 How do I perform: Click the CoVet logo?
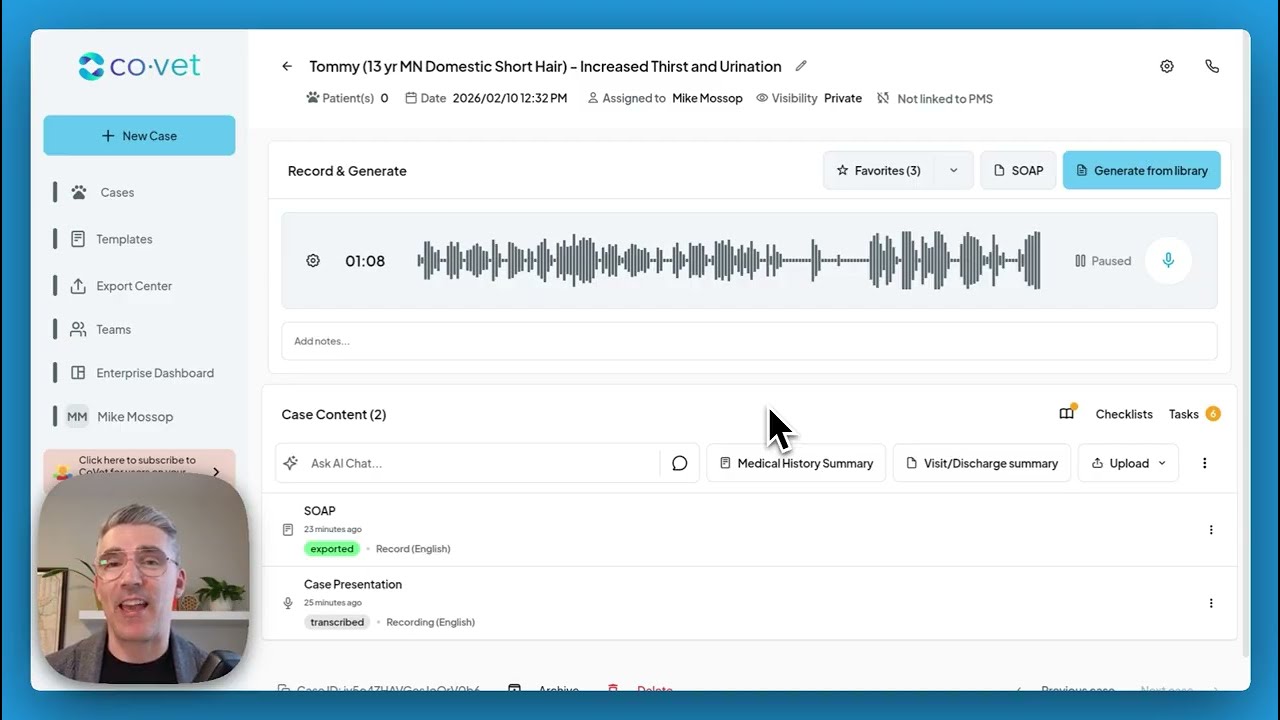click(x=139, y=67)
